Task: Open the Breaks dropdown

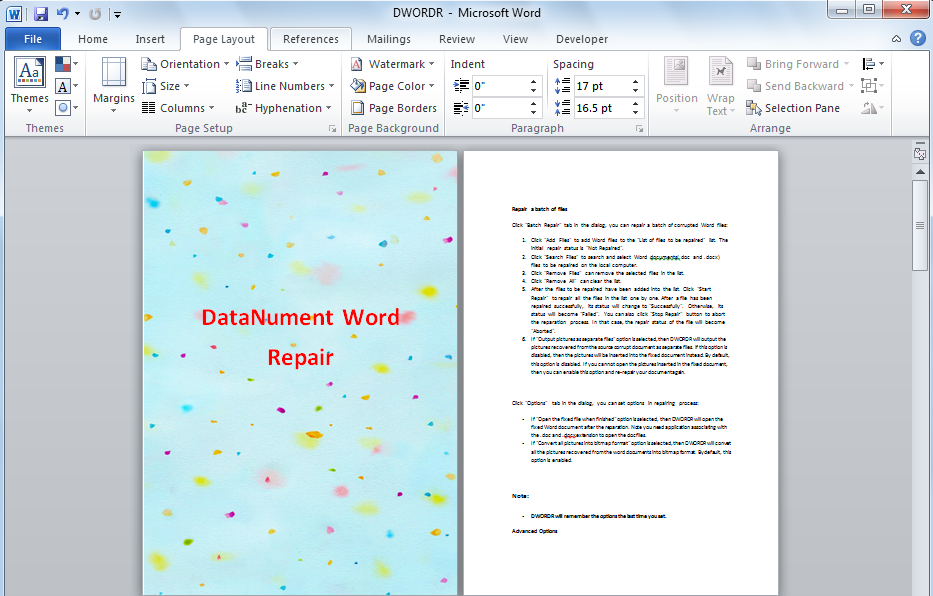Action: [266, 63]
